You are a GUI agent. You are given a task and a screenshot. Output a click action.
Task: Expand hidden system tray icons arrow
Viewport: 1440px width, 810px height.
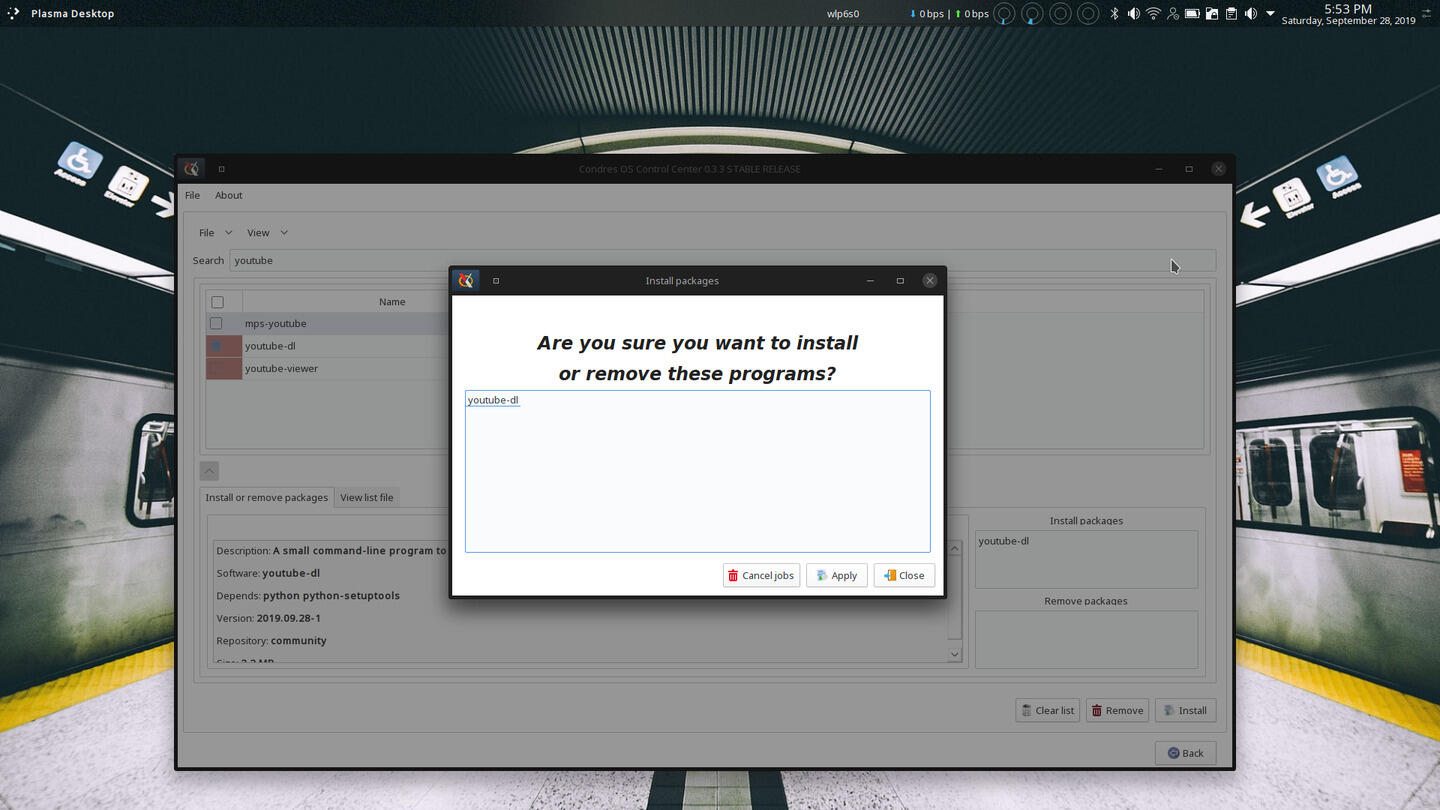pos(1270,14)
